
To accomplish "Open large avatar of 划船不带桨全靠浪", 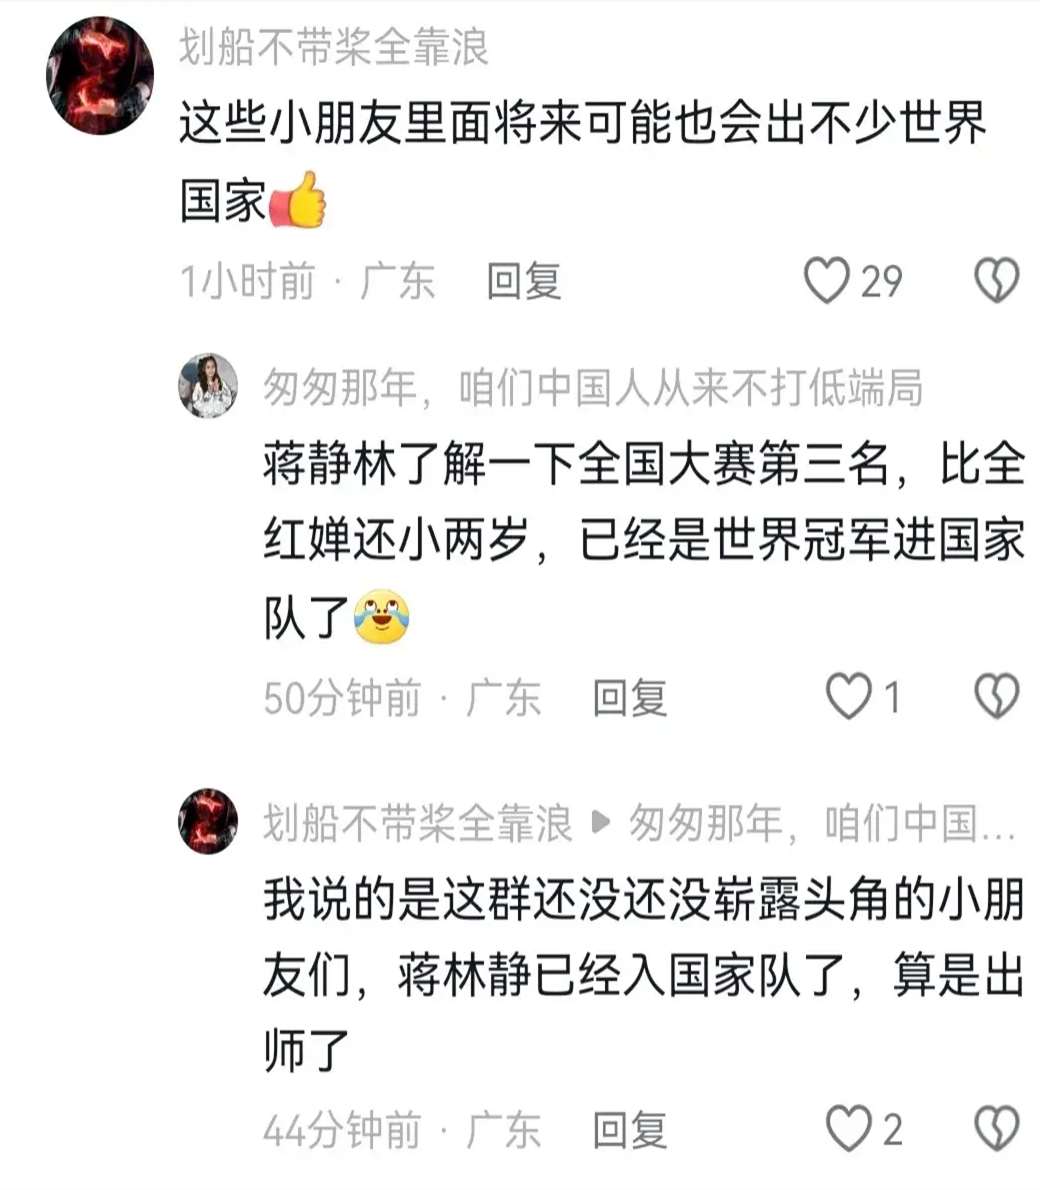I will pos(100,76).
